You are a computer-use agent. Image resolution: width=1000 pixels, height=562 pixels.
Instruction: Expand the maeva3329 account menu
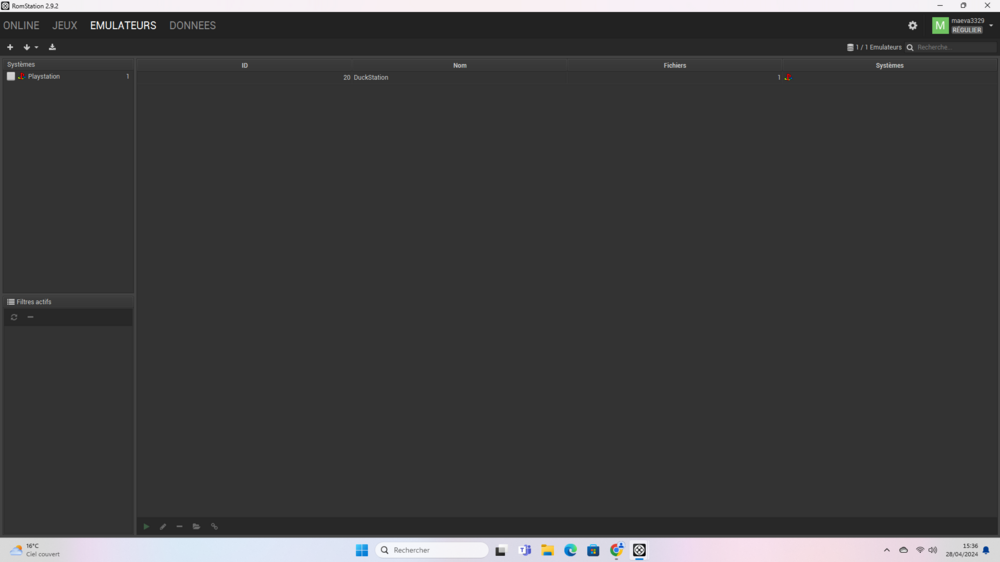(990, 26)
